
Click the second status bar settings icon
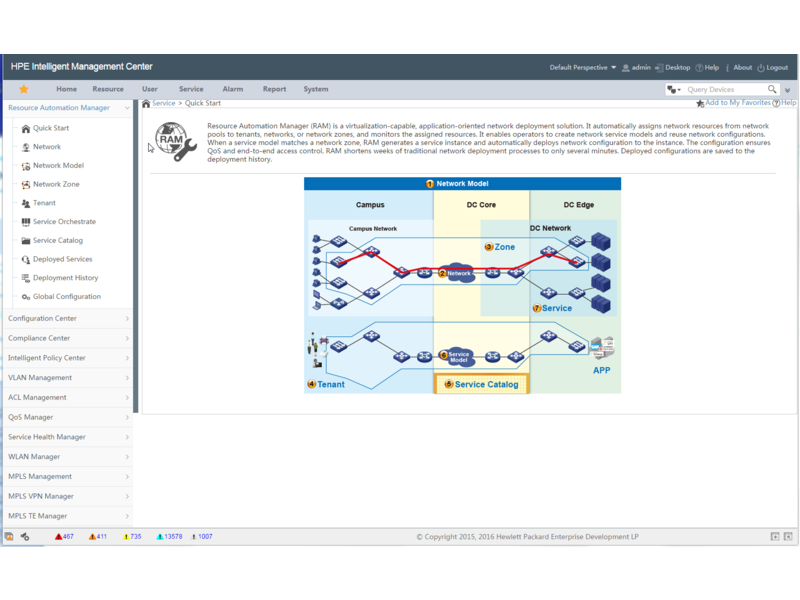coord(24,537)
